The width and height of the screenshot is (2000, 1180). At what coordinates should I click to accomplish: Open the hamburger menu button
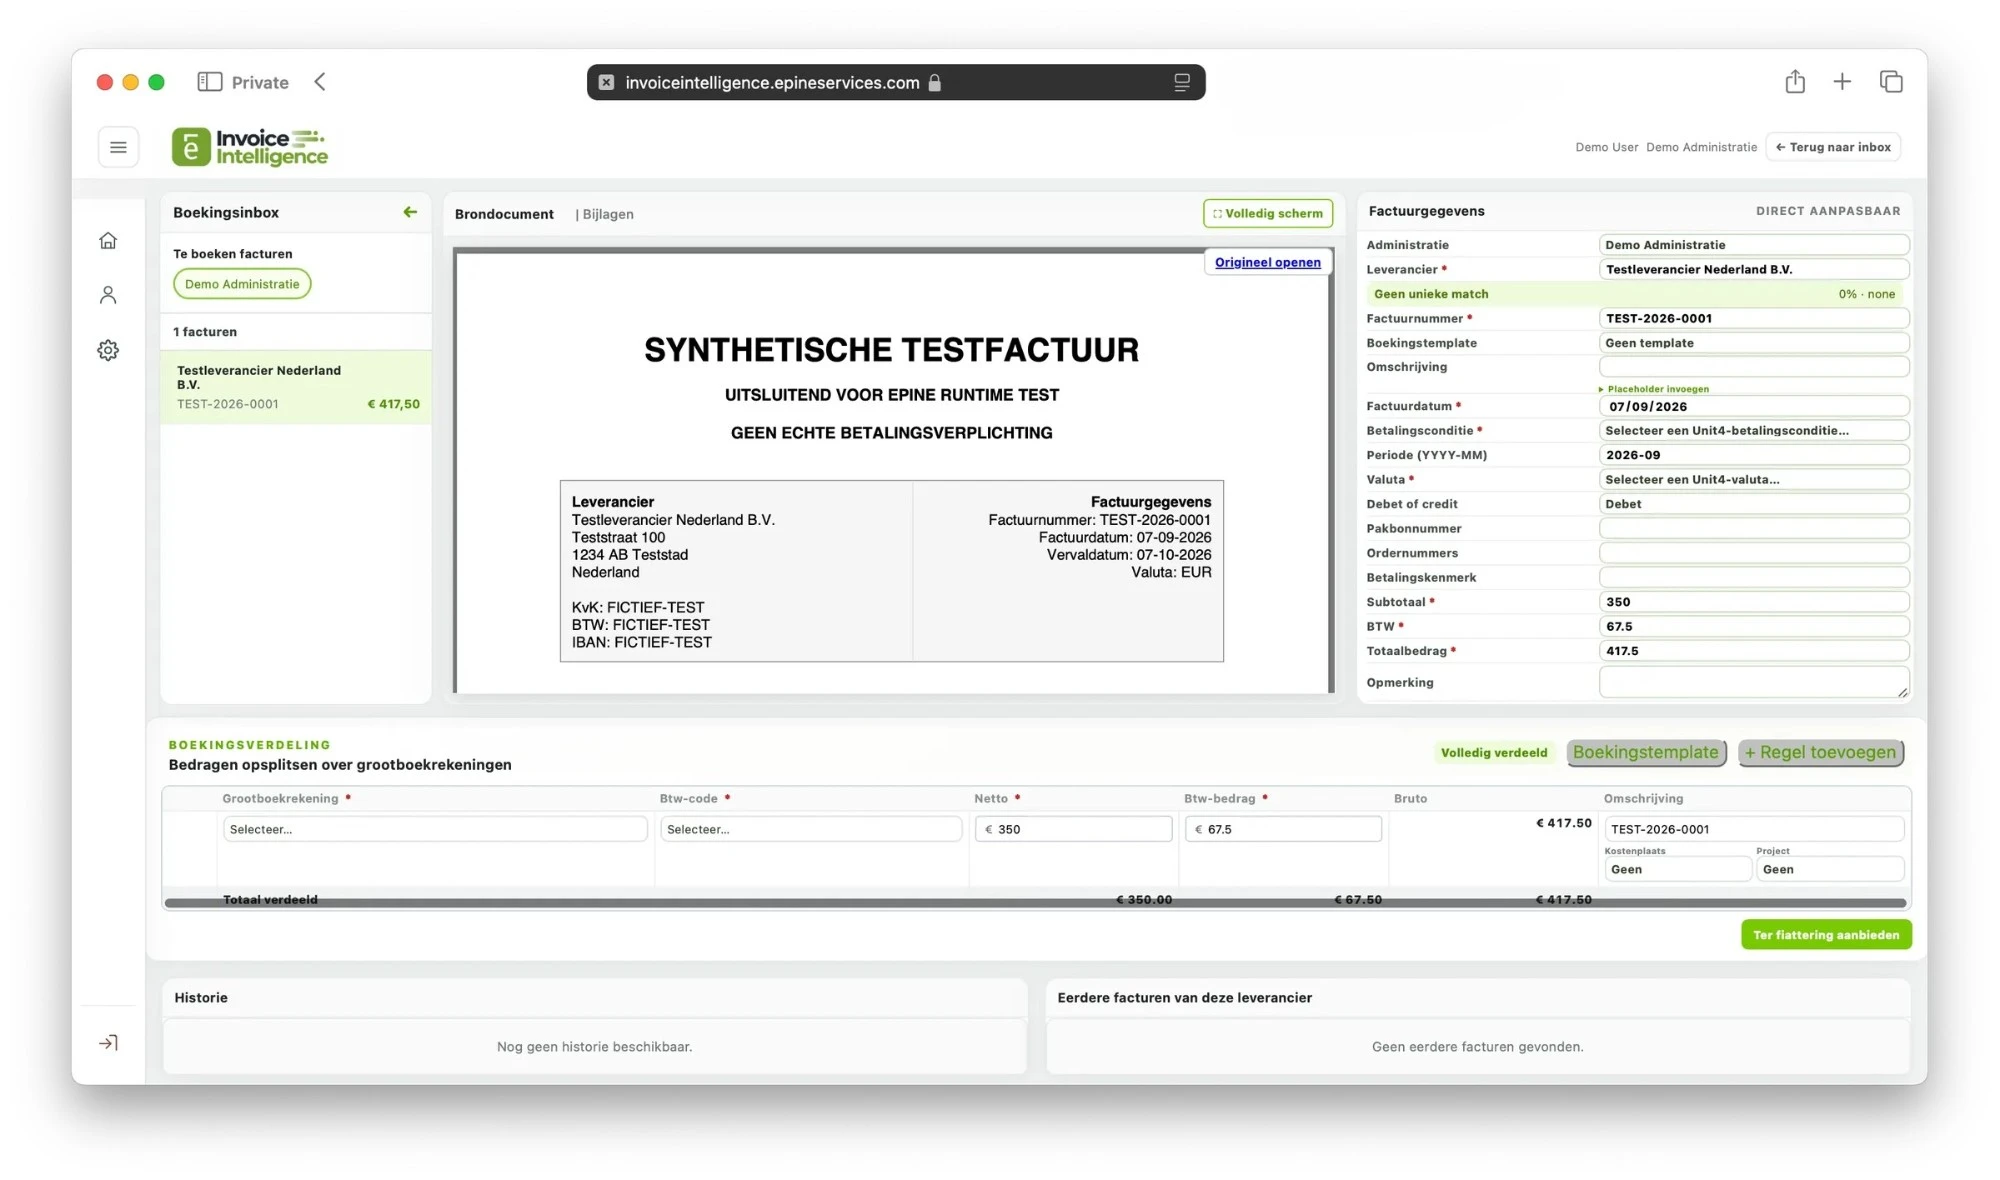(x=118, y=148)
